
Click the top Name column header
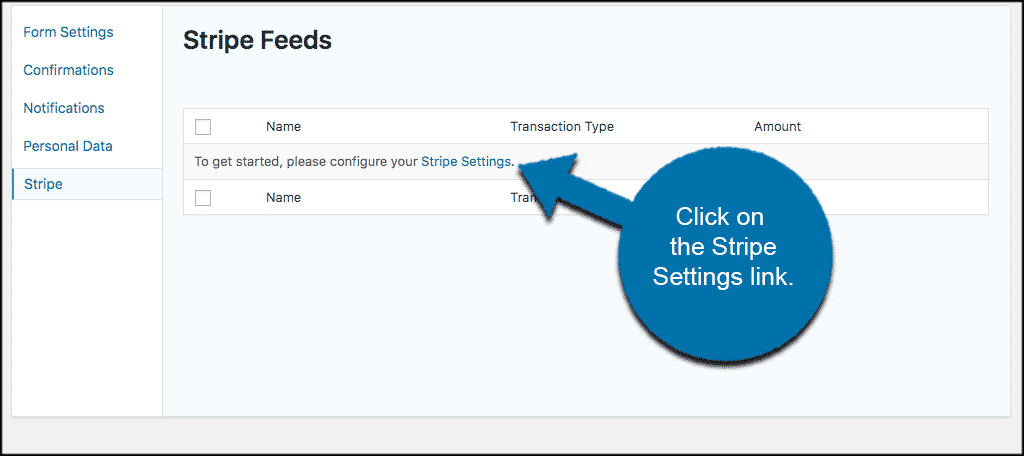click(x=283, y=127)
